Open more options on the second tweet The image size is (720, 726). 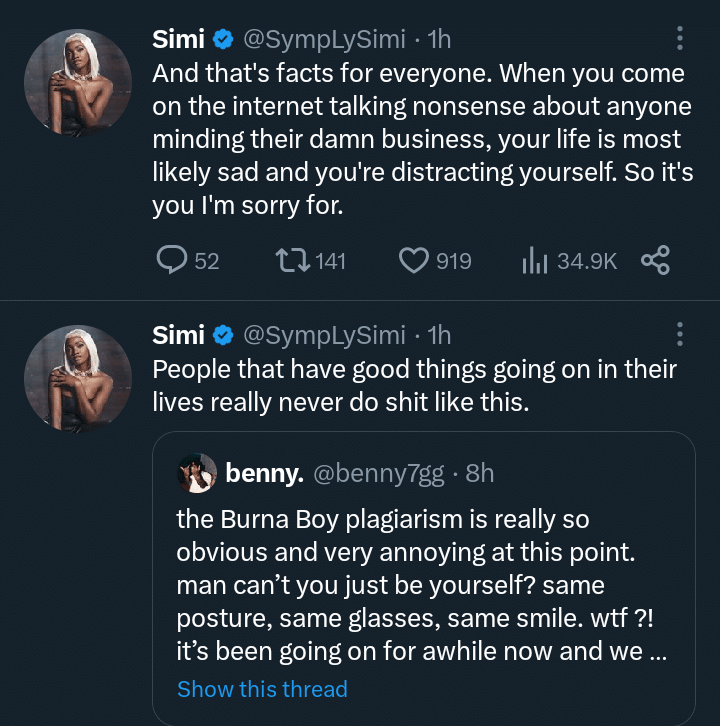pos(680,334)
